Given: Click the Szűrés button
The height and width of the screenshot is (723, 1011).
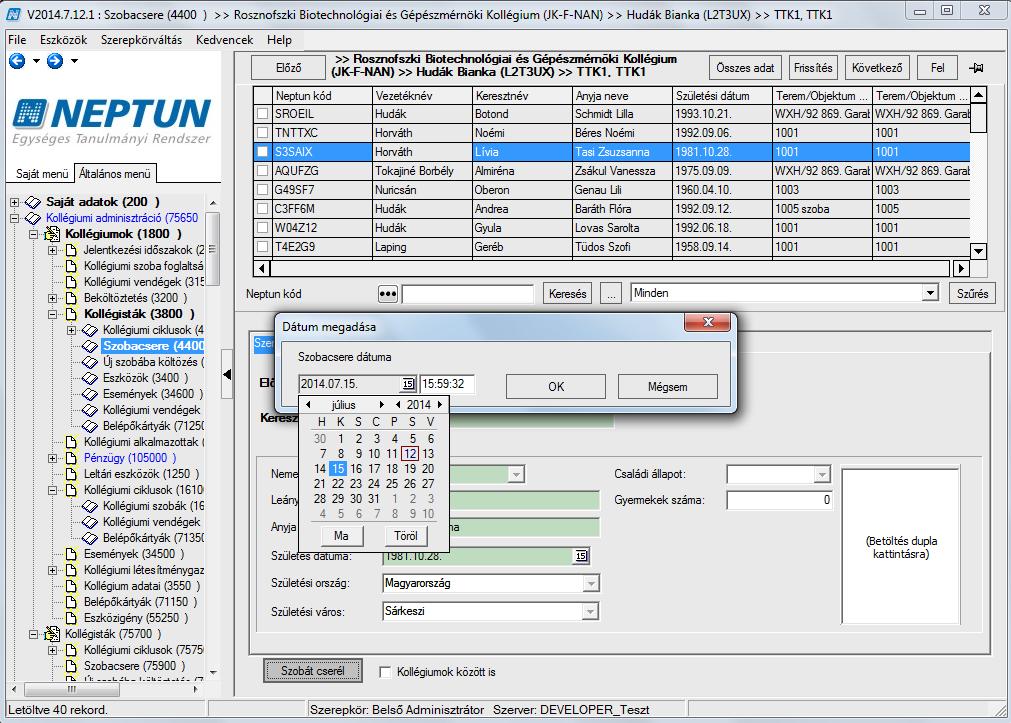Looking at the screenshot, I should (x=972, y=294).
